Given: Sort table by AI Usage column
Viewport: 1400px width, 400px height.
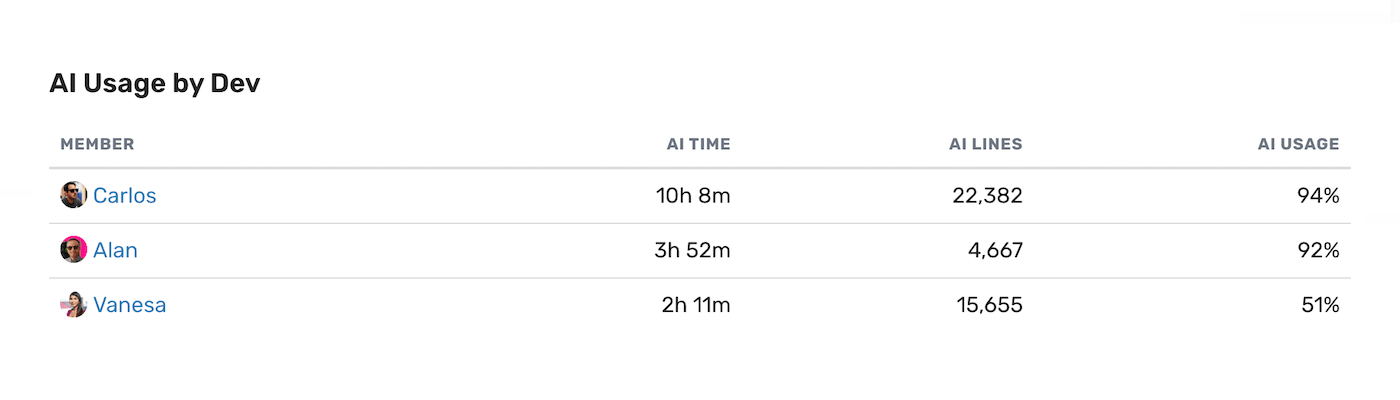Looking at the screenshot, I should 1298,144.
